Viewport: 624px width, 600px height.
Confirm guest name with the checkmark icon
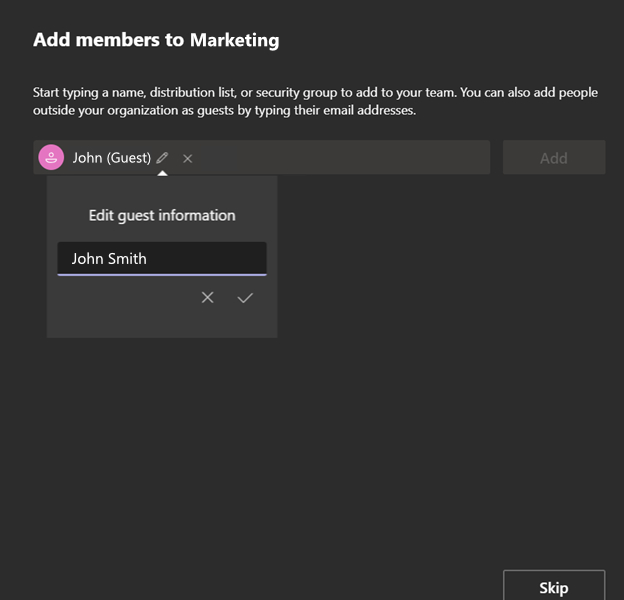[x=245, y=298]
